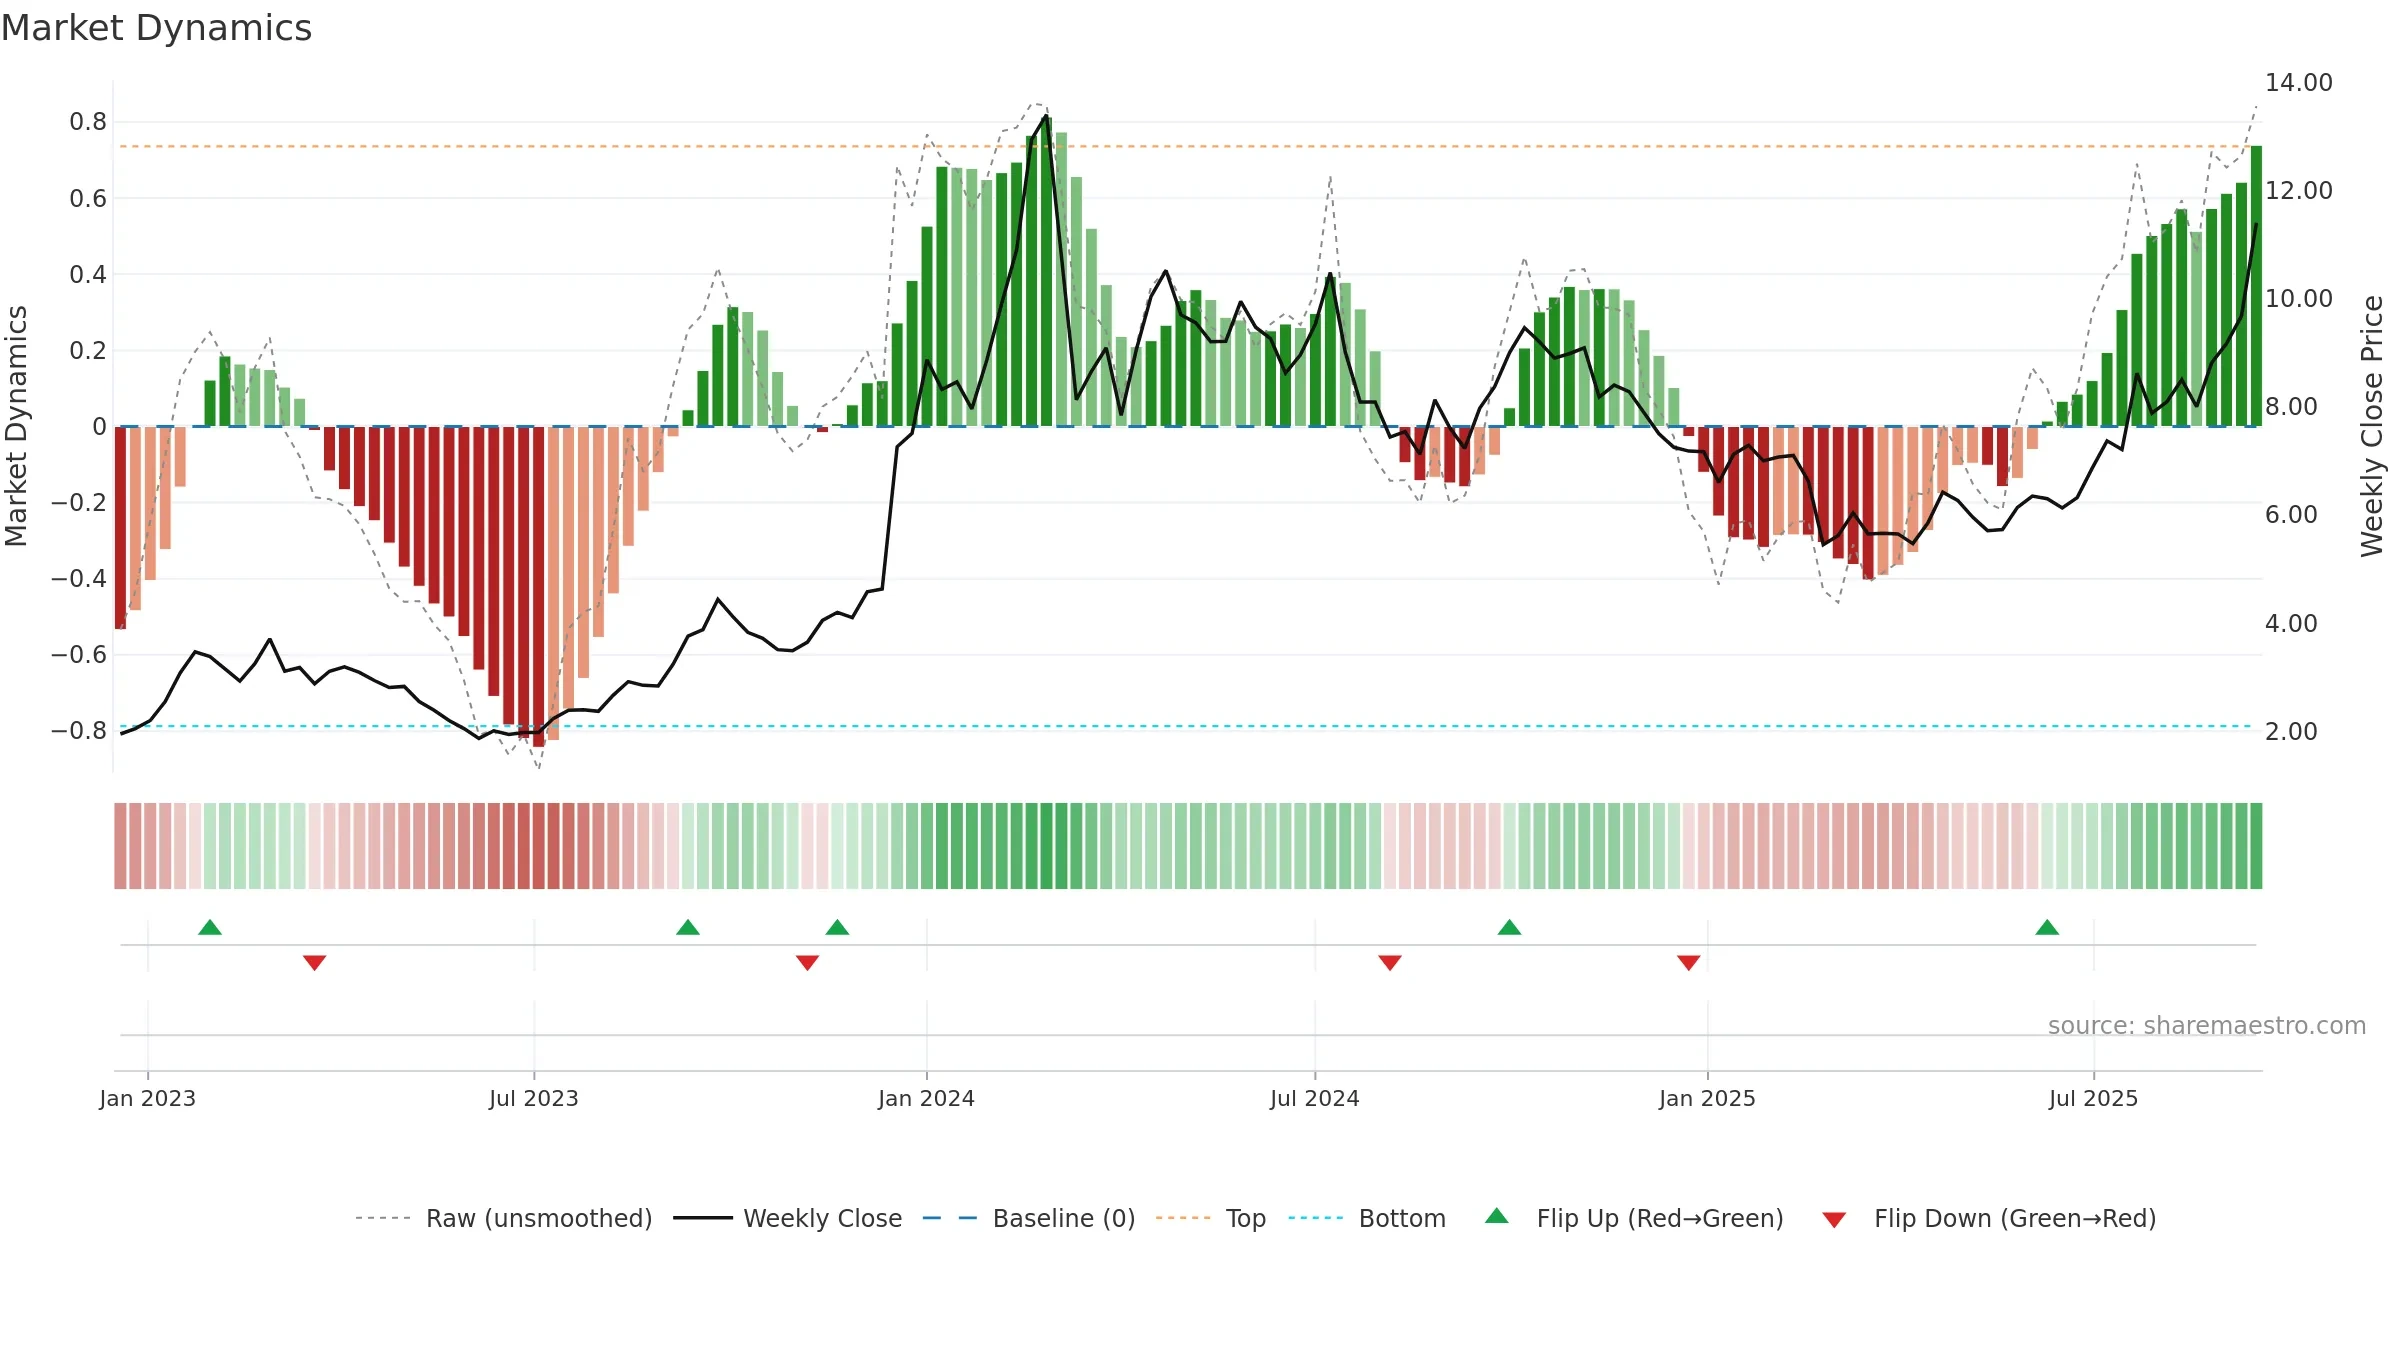
Task: Click the vertical Market Dynamics axis title
Action: click(16, 426)
